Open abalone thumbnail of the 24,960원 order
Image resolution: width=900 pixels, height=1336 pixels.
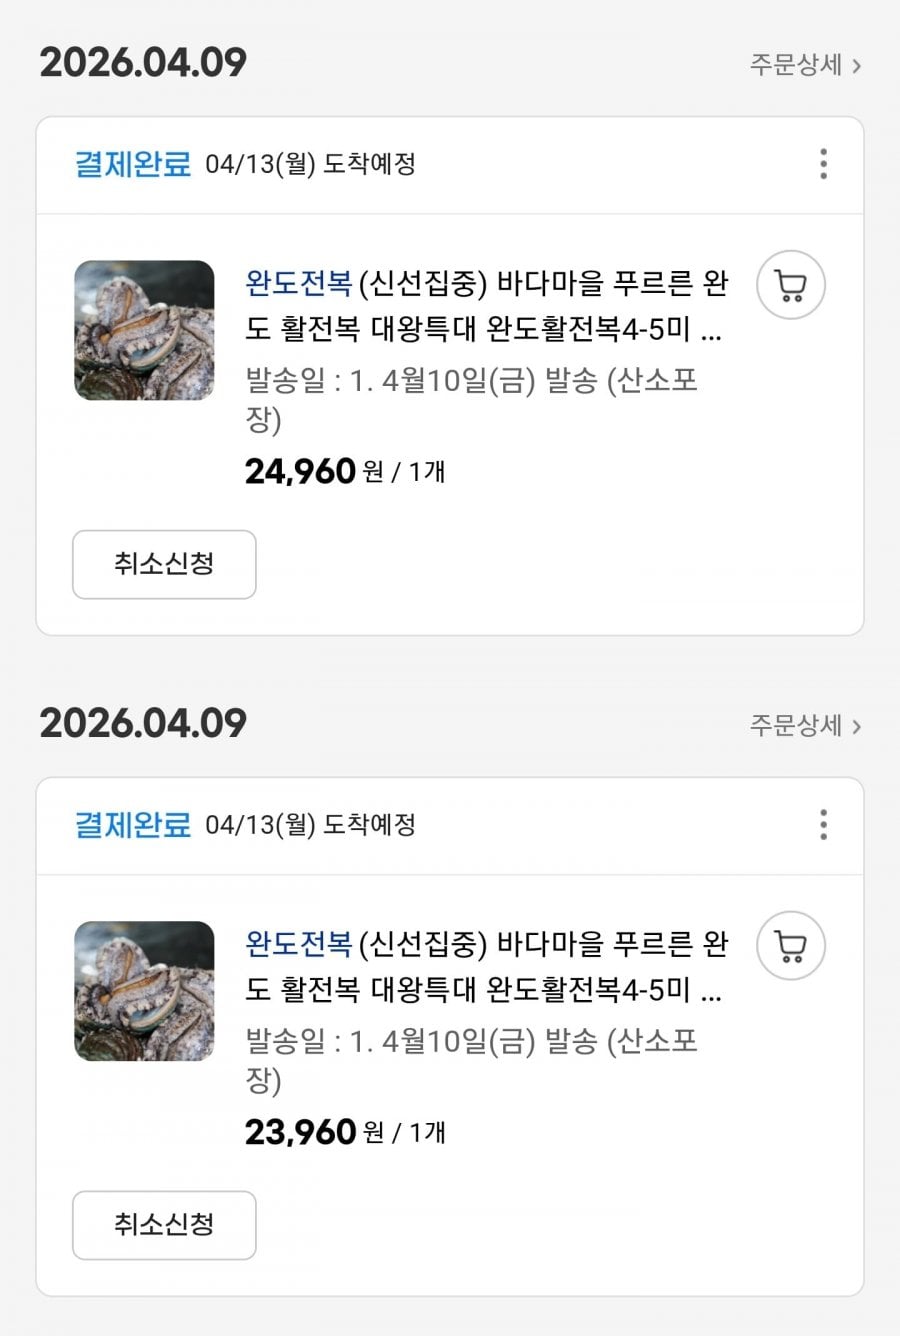[x=144, y=331]
